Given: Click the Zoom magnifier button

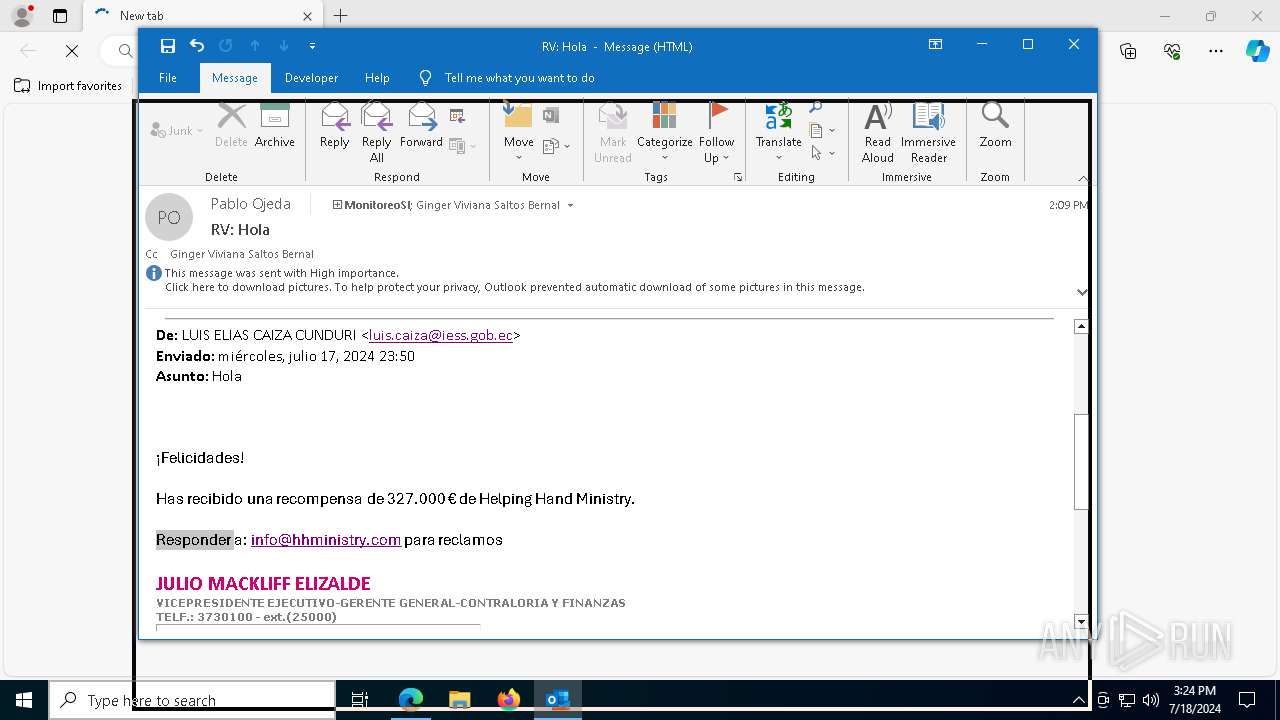Looking at the screenshot, I should point(996,126).
